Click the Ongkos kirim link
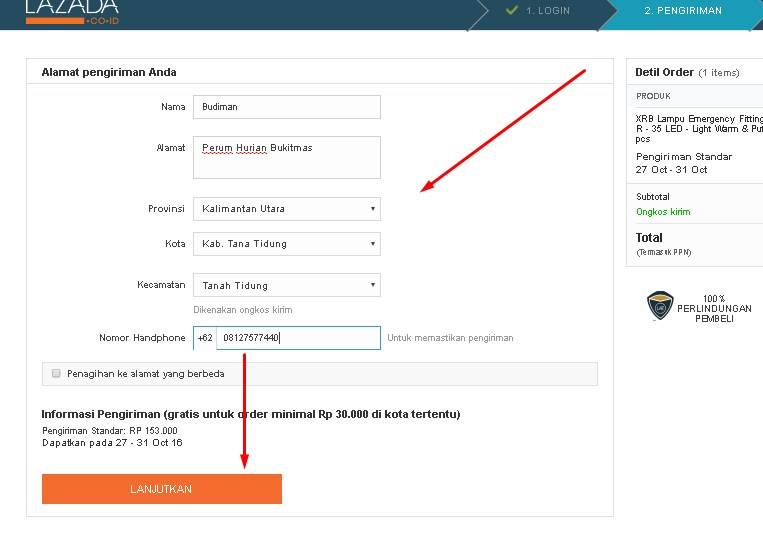Viewport: 763px width, 539px height. click(663, 212)
